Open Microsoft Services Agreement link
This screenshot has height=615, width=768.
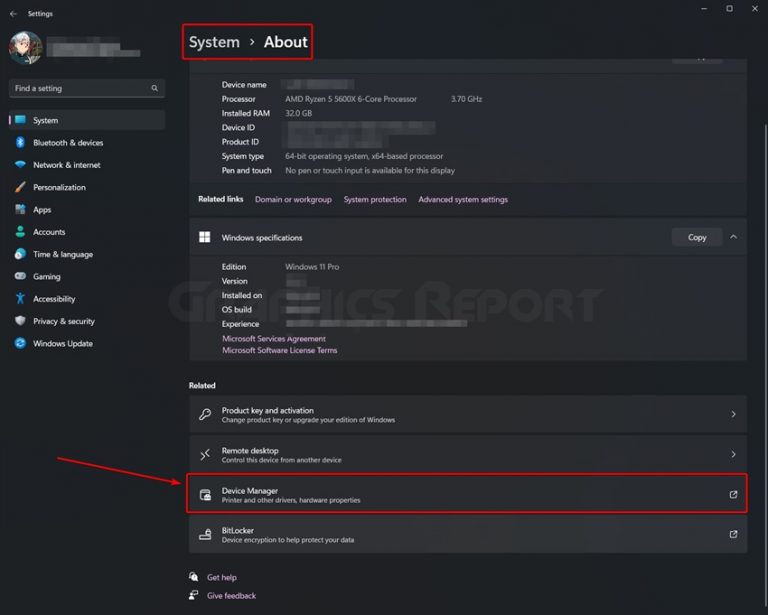point(274,338)
